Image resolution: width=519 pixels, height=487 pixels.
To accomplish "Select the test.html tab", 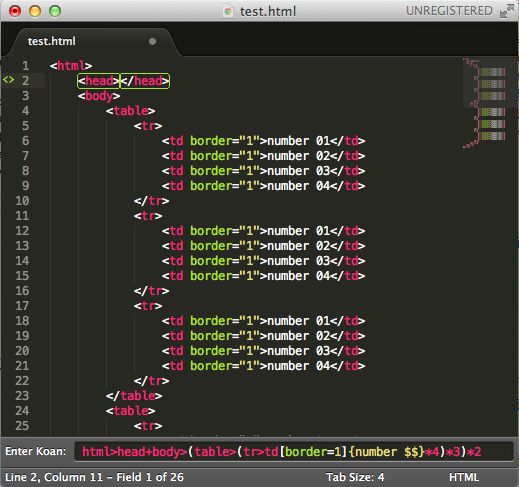I will point(52,41).
